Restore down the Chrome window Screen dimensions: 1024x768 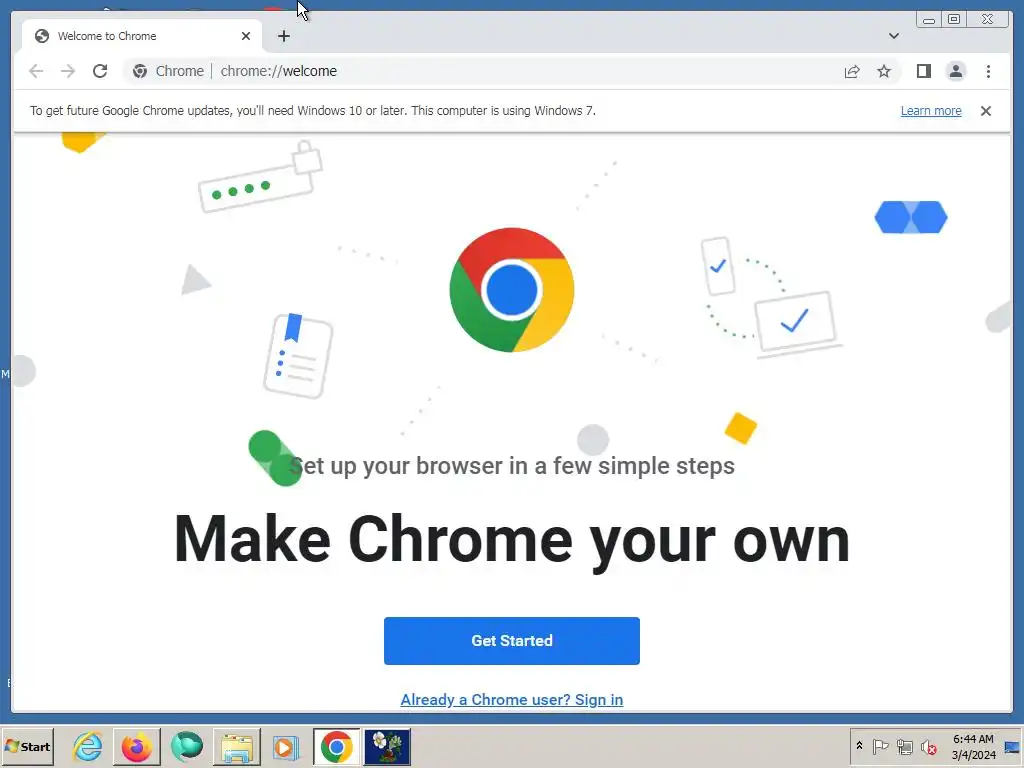point(953,20)
